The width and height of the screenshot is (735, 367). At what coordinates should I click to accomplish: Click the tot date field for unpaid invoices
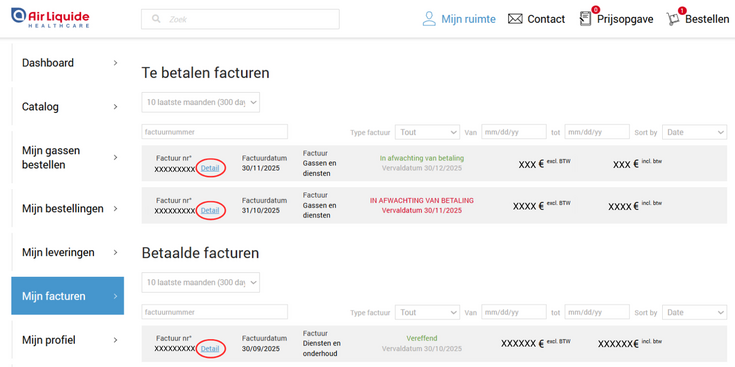597,132
